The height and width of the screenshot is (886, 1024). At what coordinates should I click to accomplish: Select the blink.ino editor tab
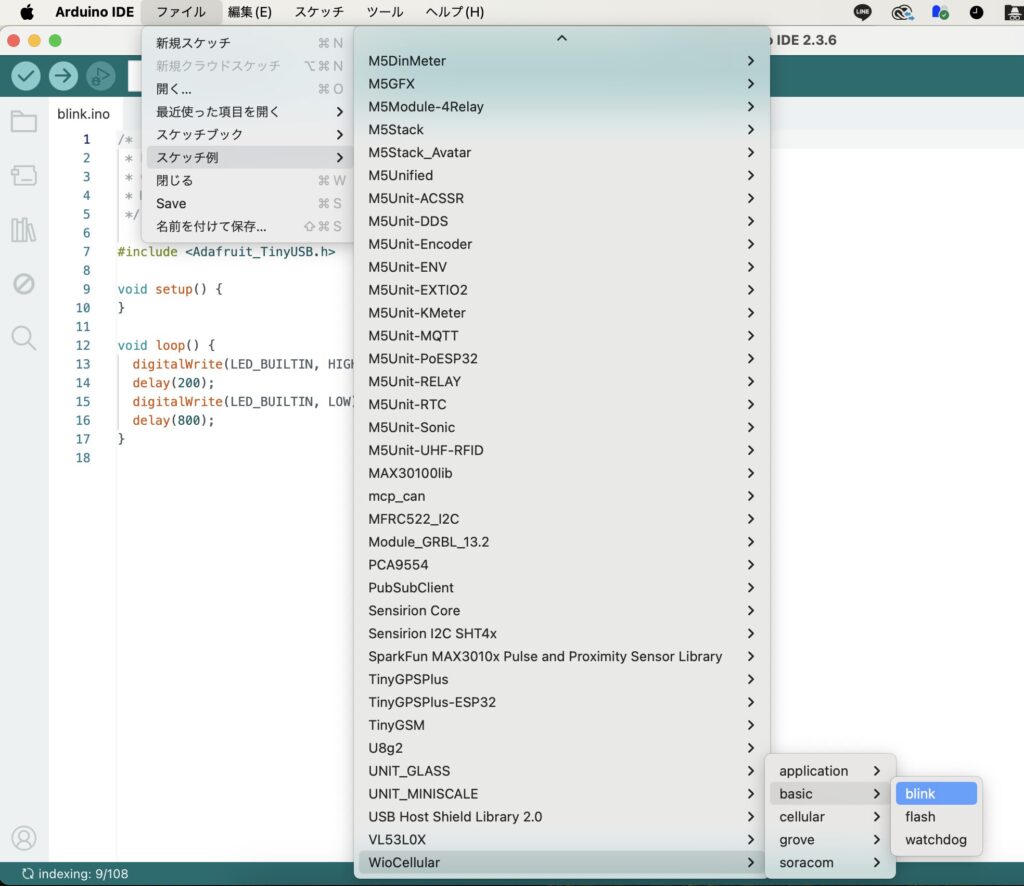84,114
